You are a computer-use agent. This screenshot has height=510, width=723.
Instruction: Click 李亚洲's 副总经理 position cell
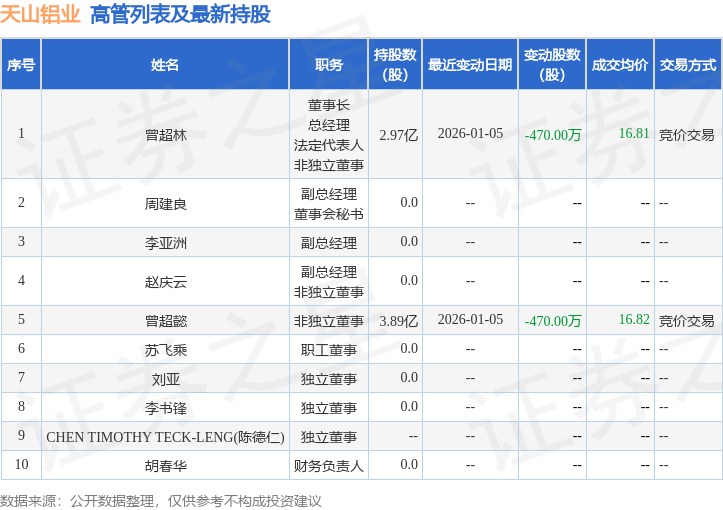[x=329, y=243]
